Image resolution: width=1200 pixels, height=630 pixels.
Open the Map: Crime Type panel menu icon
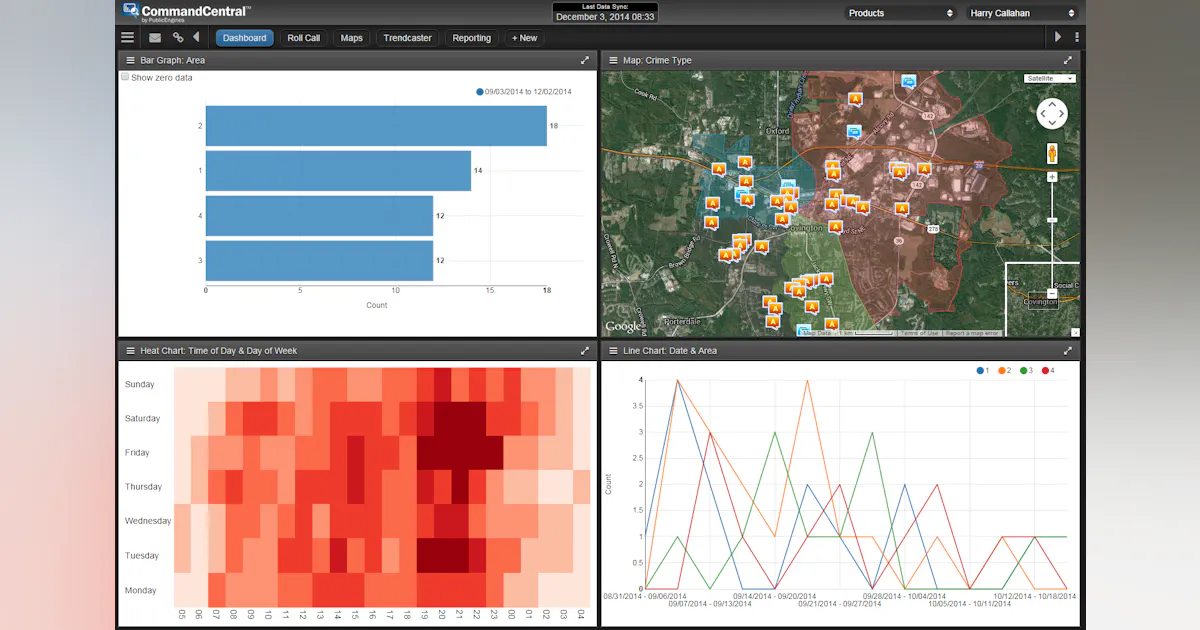[x=612, y=60]
